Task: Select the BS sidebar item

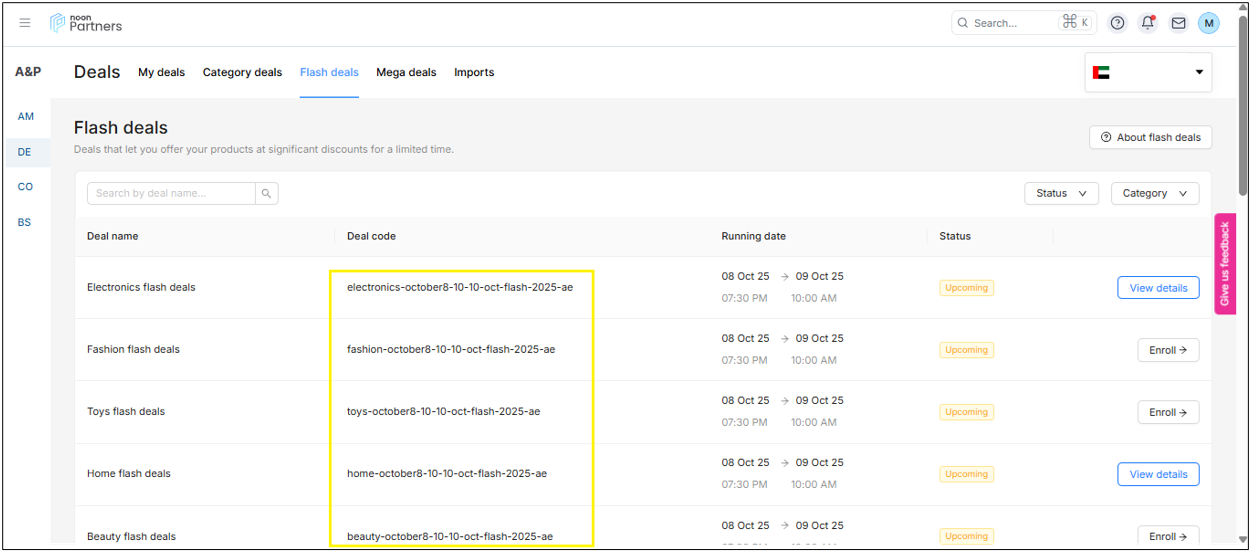Action: pos(25,222)
